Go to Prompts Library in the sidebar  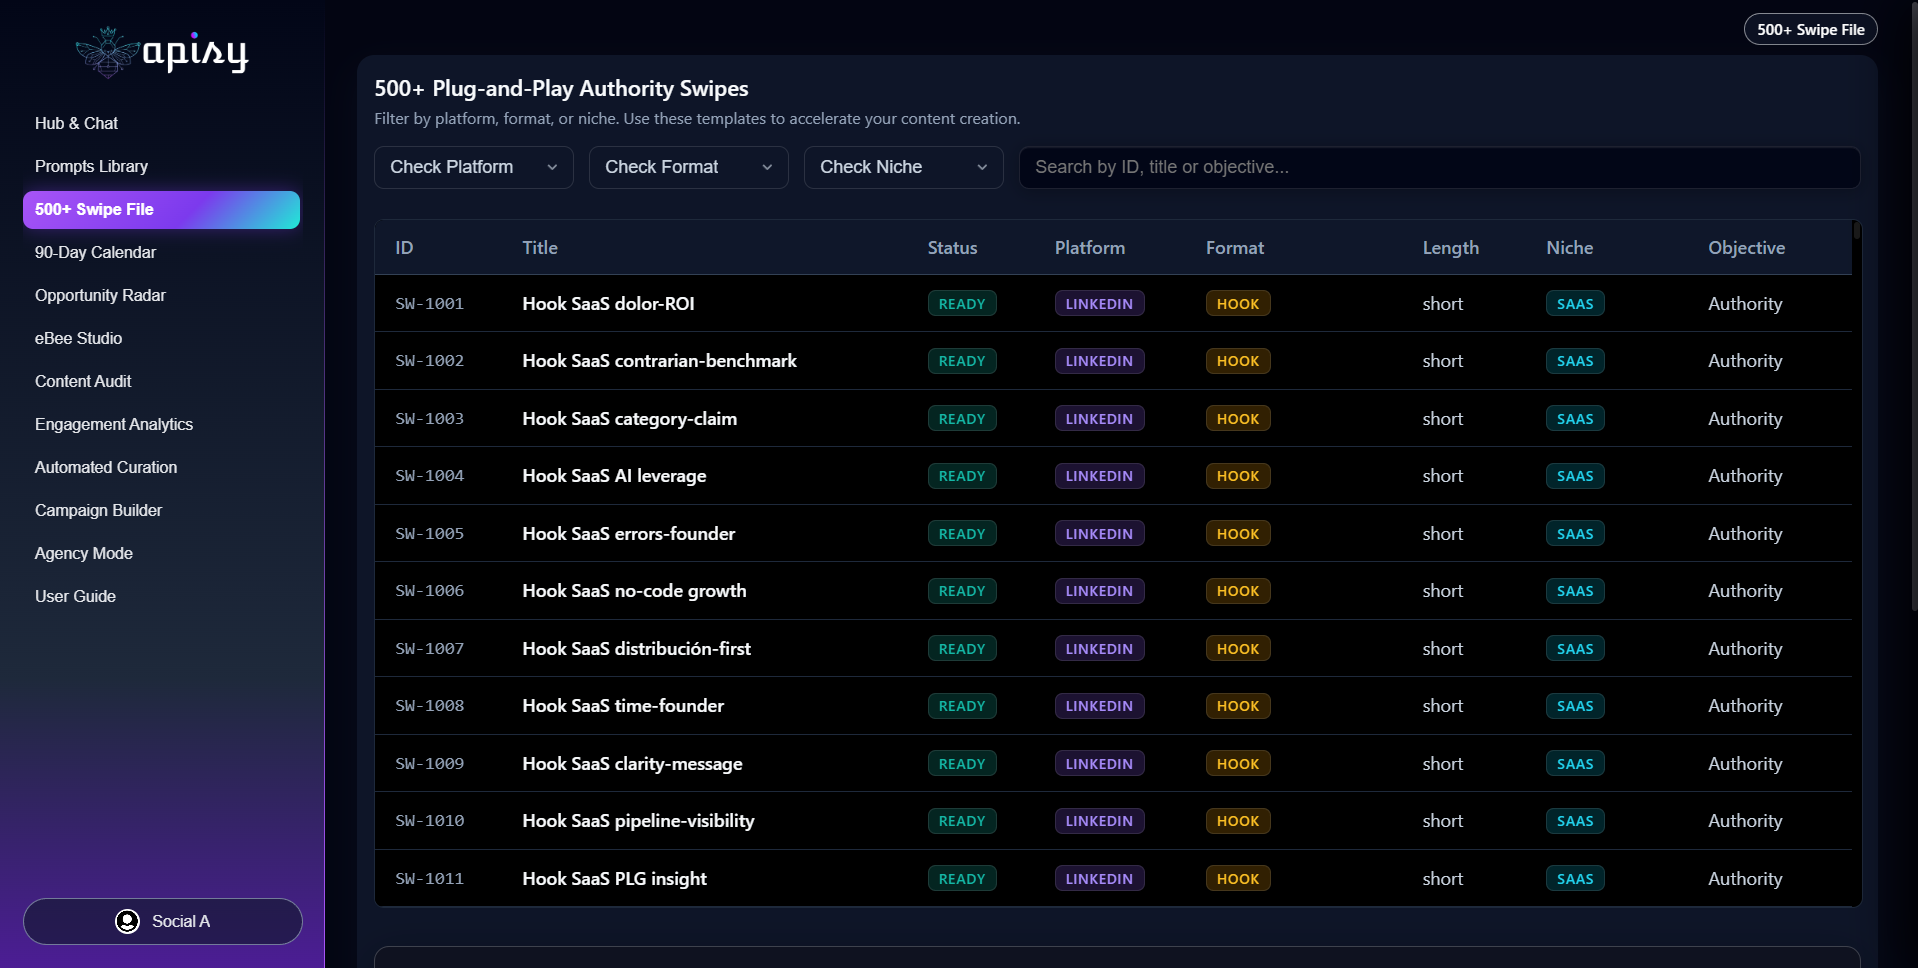coord(91,166)
